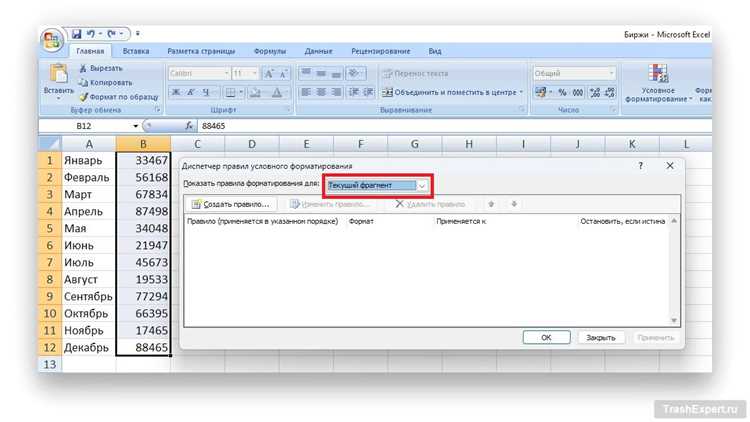Screen dimensions: 750x422
Task: Click Формат по образцу format painter
Action: 119,97
